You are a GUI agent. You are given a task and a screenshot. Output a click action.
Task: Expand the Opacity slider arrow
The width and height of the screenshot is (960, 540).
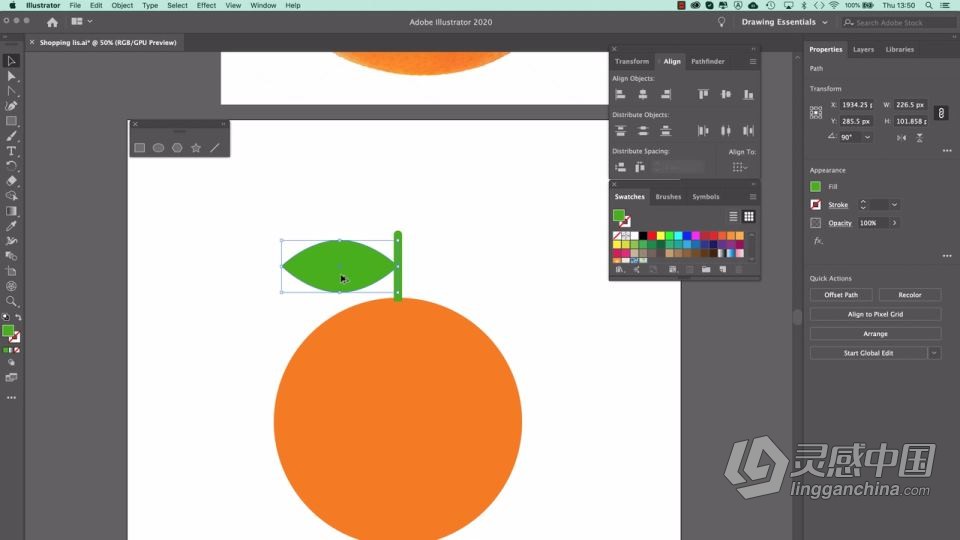coord(894,223)
